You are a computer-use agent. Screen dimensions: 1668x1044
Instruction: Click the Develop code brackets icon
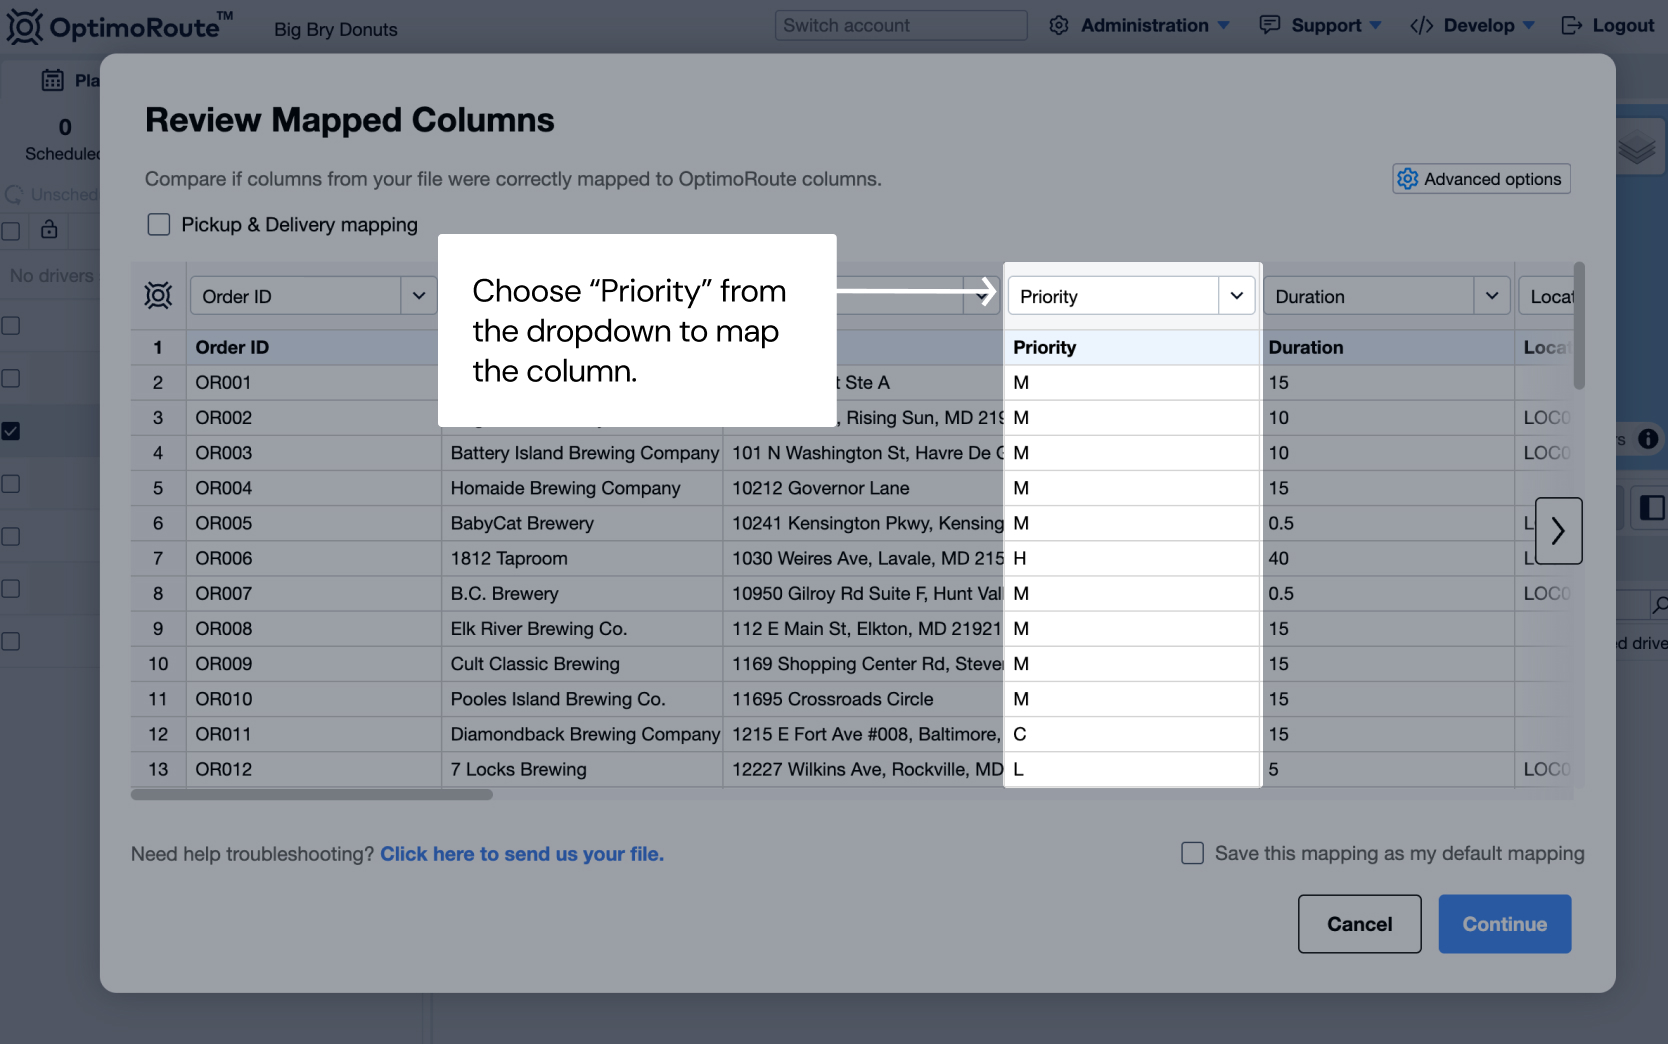click(x=1421, y=25)
